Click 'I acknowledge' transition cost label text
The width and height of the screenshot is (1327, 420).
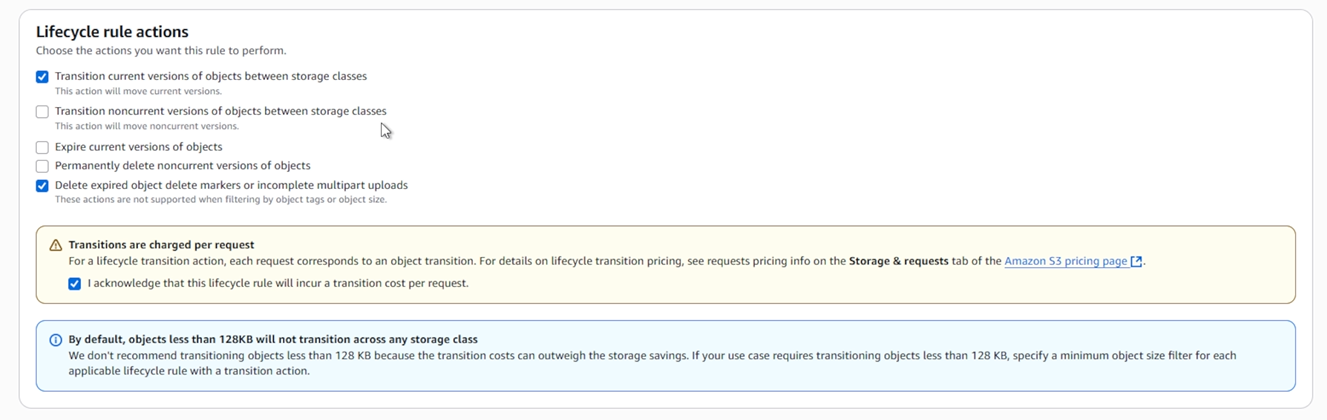pyautogui.click(x=277, y=284)
